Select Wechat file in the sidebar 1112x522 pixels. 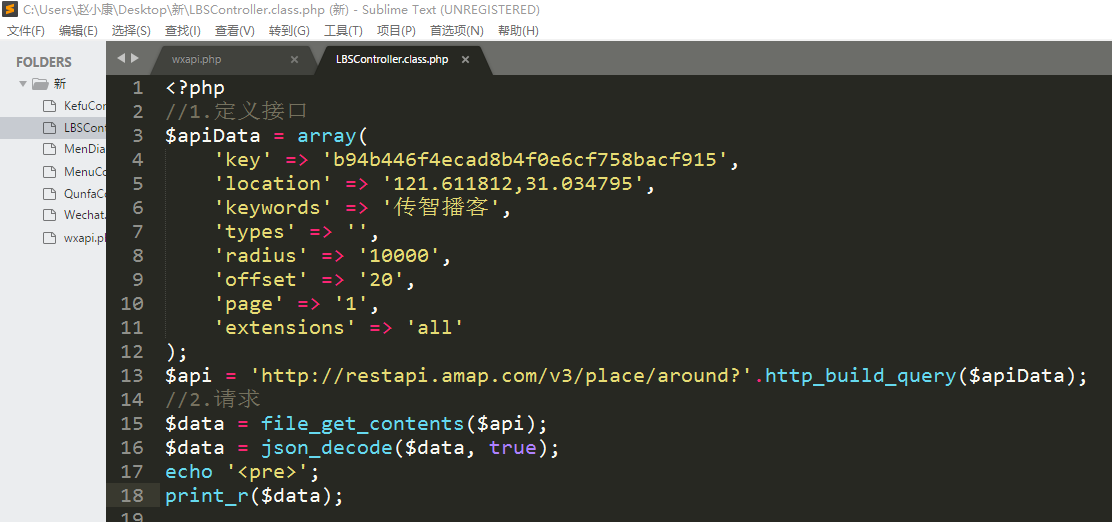84,216
